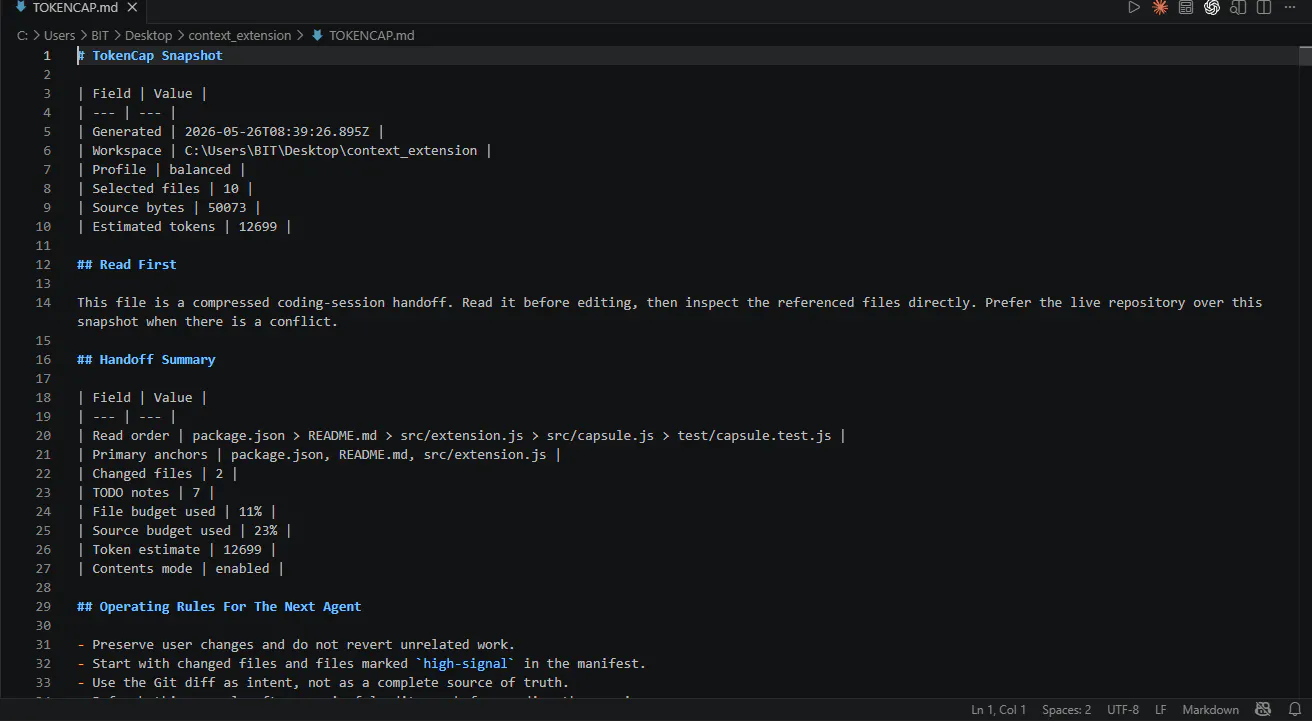Click the Copilot status icon in status bar
The image size is (1312, 721).
(1264, 710)
